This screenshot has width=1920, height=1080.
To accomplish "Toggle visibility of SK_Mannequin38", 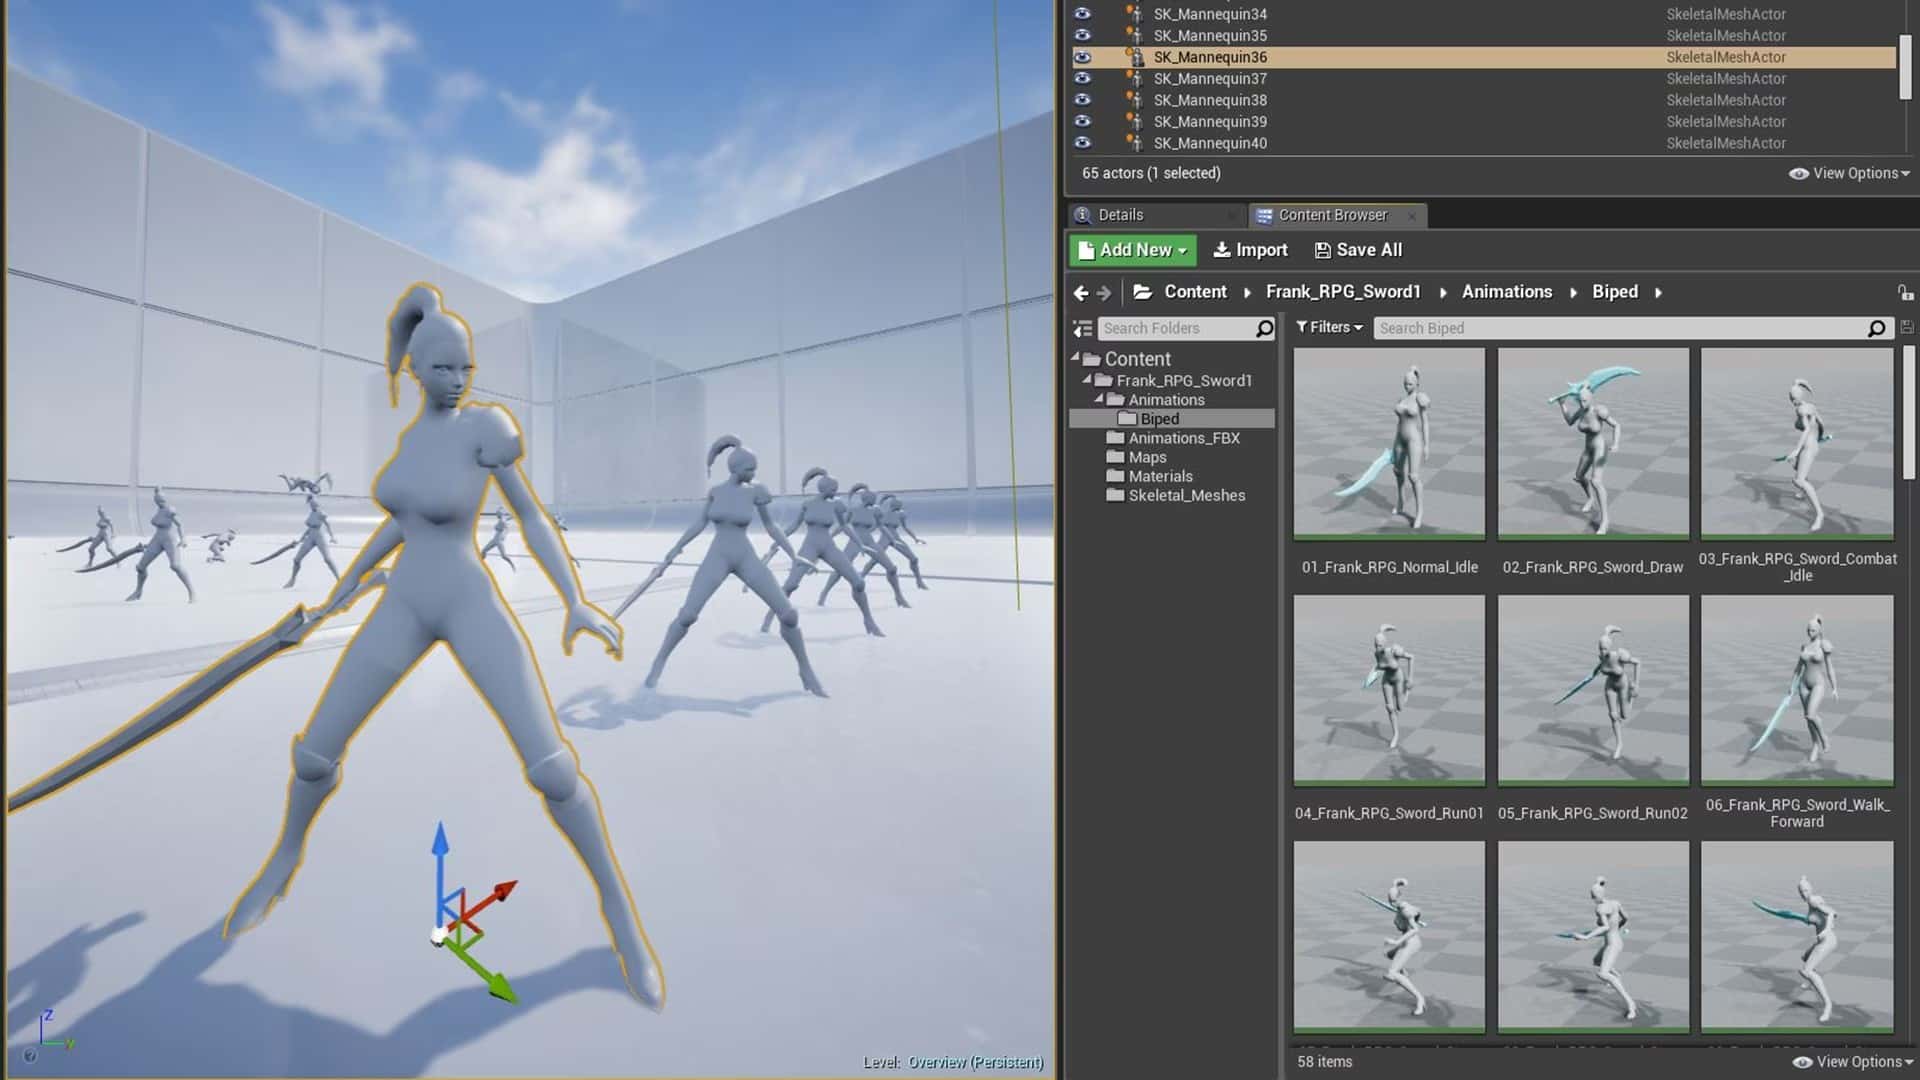I will [x=1082, y=100].
